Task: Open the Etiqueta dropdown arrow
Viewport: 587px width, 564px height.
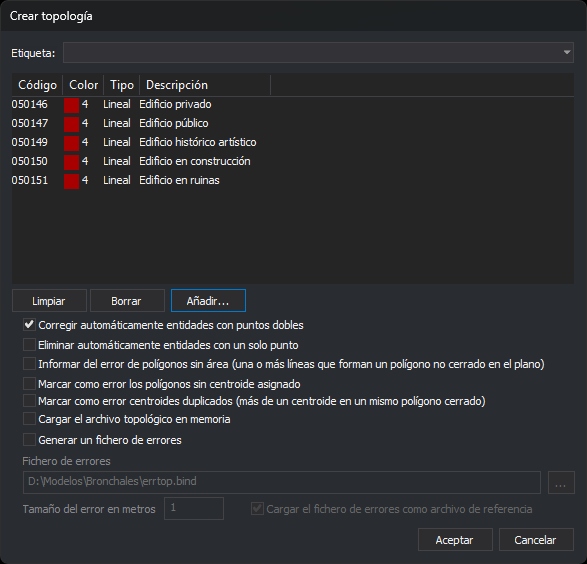Action: (567, 52)
